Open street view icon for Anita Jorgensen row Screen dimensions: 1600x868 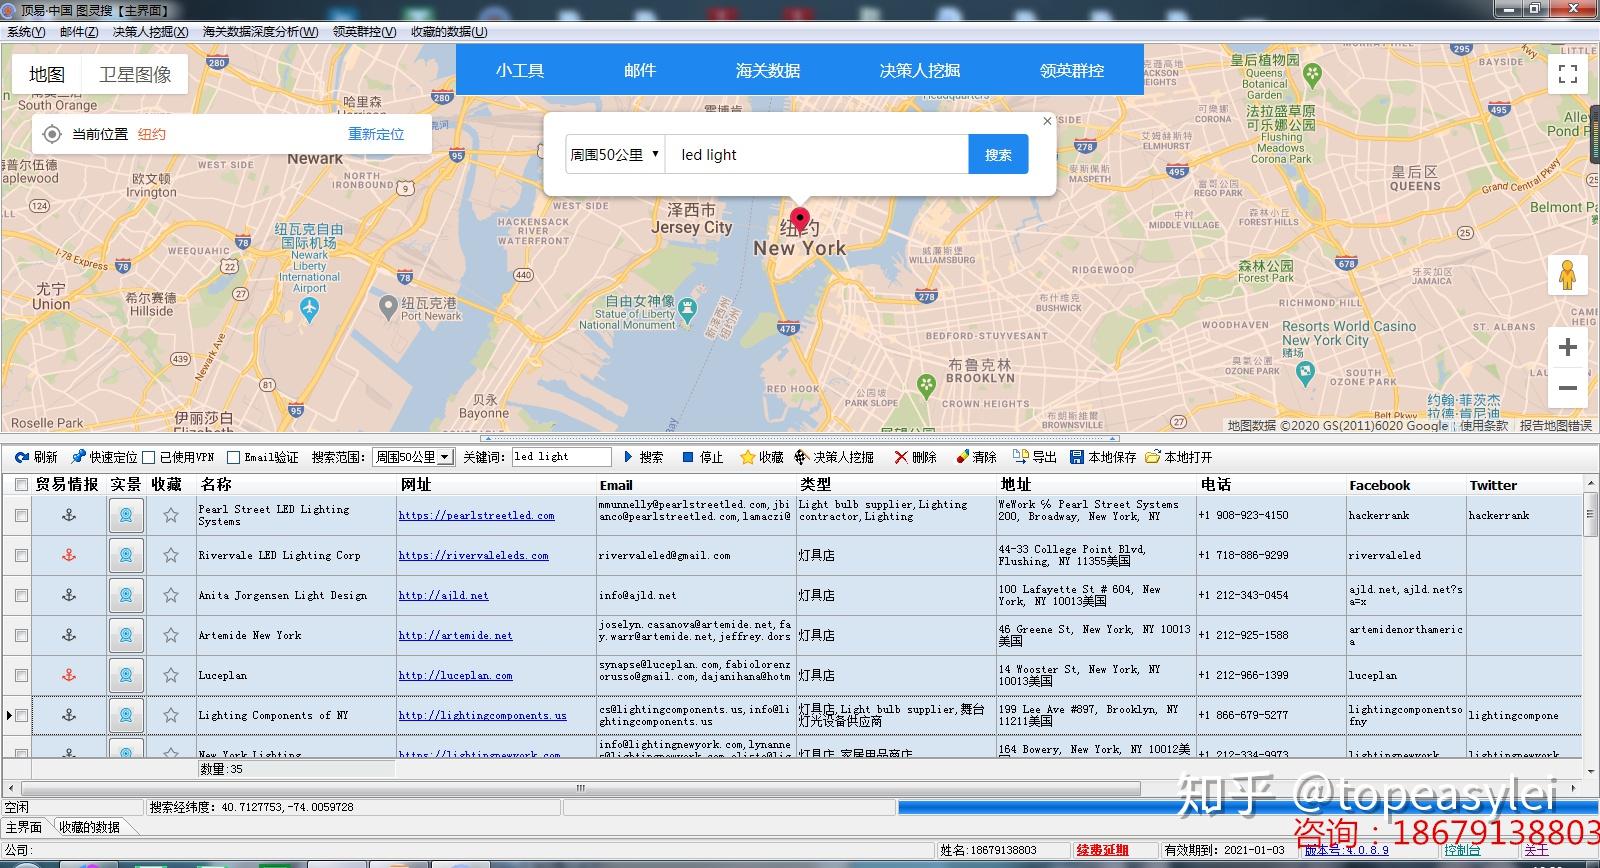126,595
